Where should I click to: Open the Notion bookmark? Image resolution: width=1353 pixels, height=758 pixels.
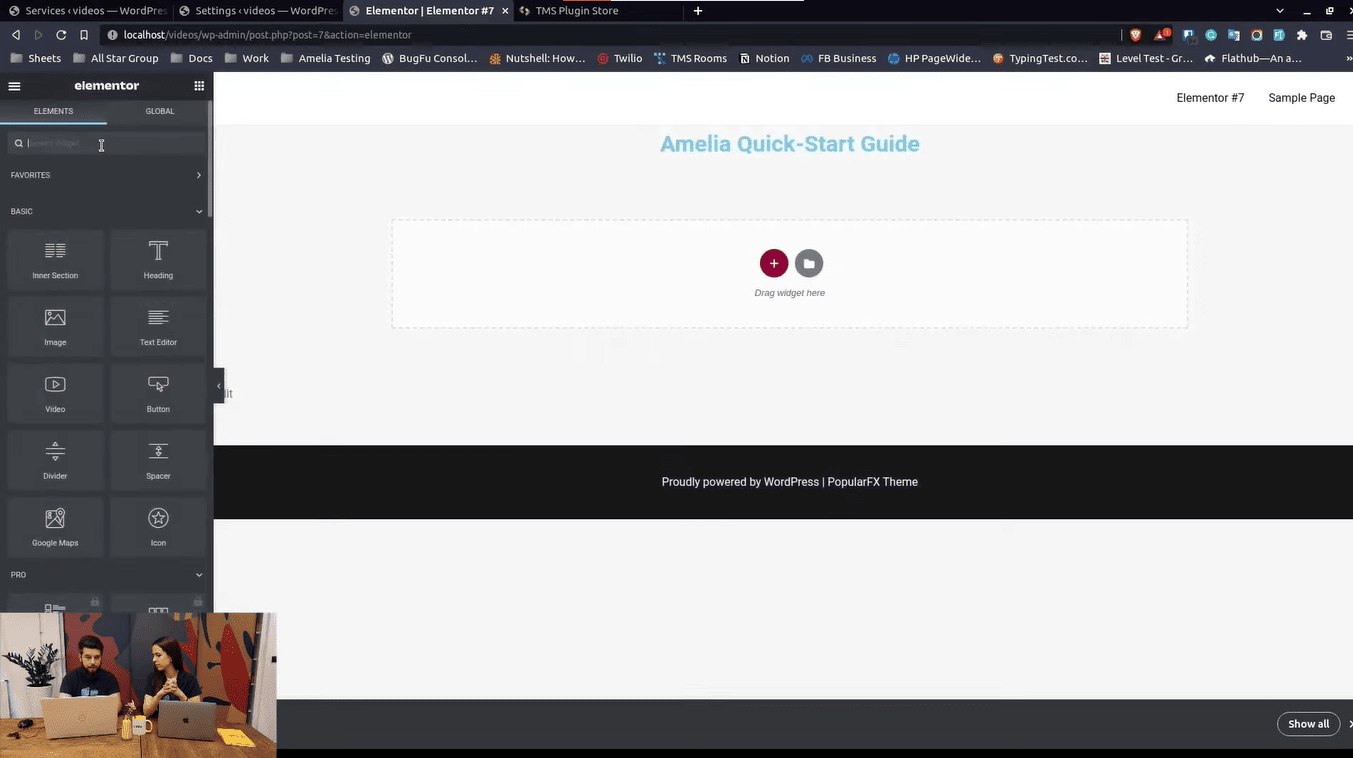click(x=764, y=58)
